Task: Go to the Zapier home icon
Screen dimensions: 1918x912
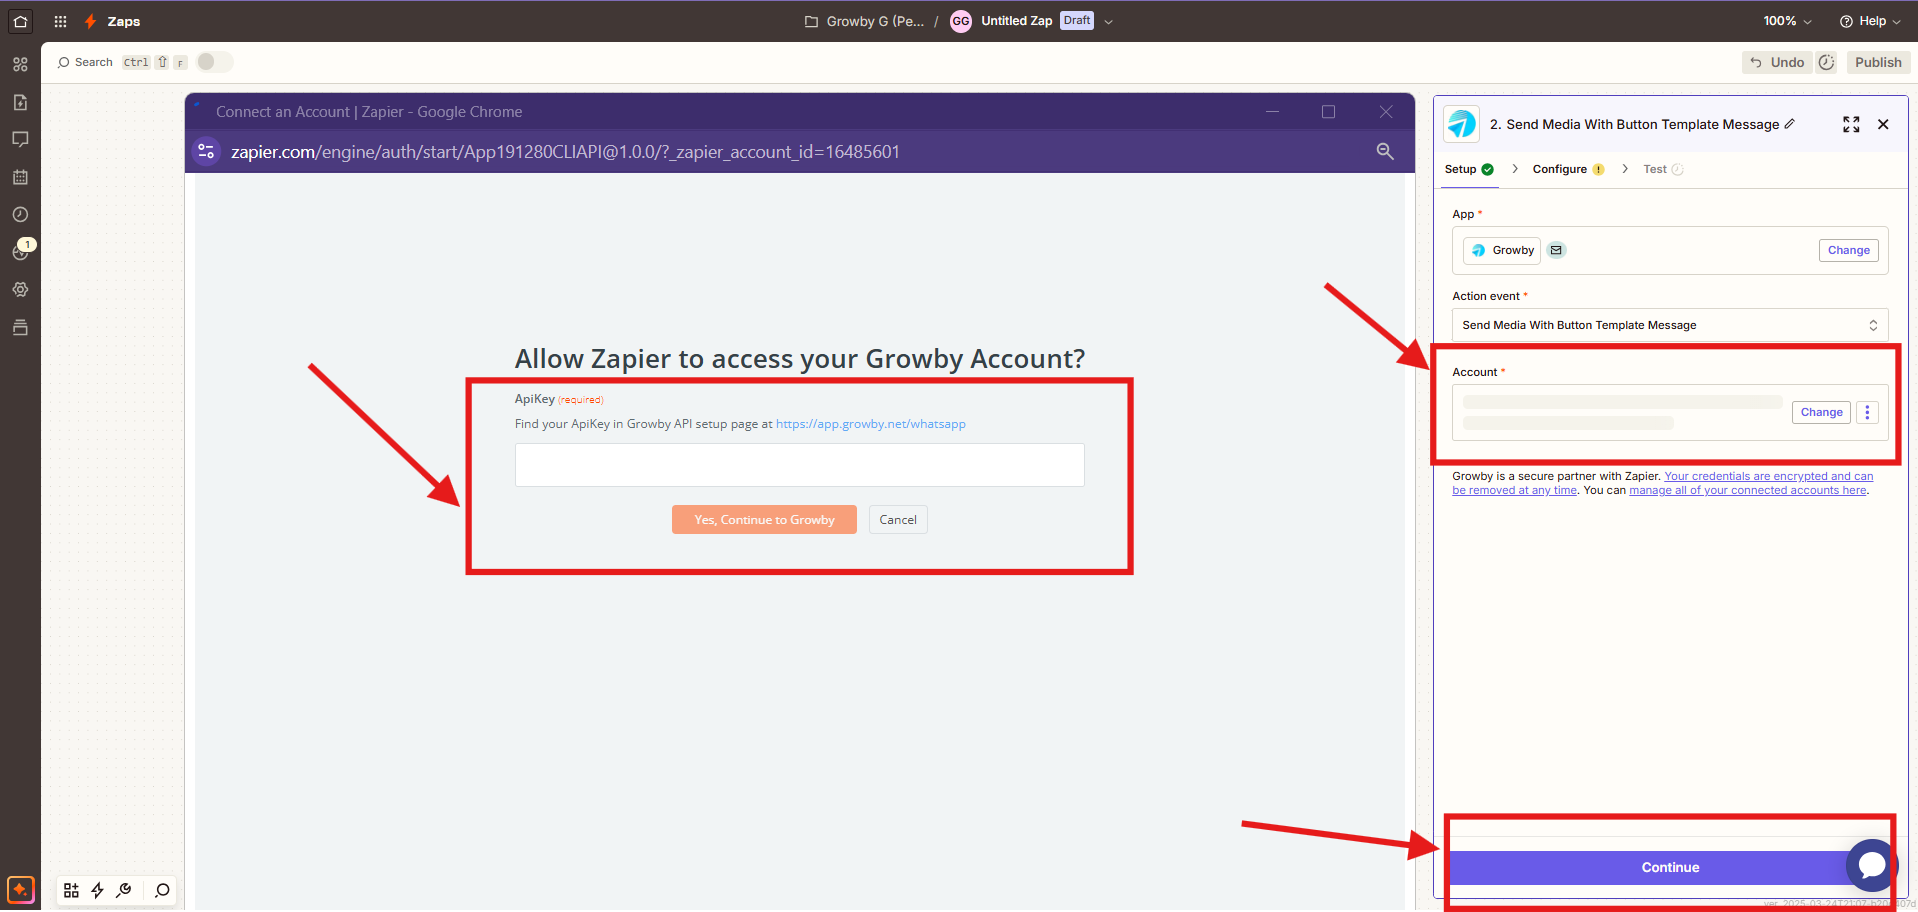Action: (20, 21)
